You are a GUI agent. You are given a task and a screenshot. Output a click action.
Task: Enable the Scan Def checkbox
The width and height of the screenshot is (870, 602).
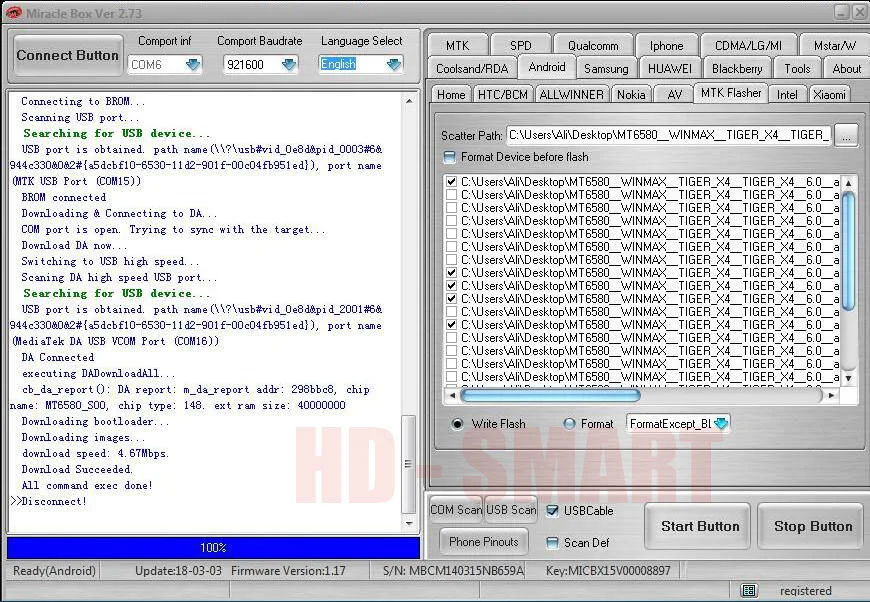point(553,543)
